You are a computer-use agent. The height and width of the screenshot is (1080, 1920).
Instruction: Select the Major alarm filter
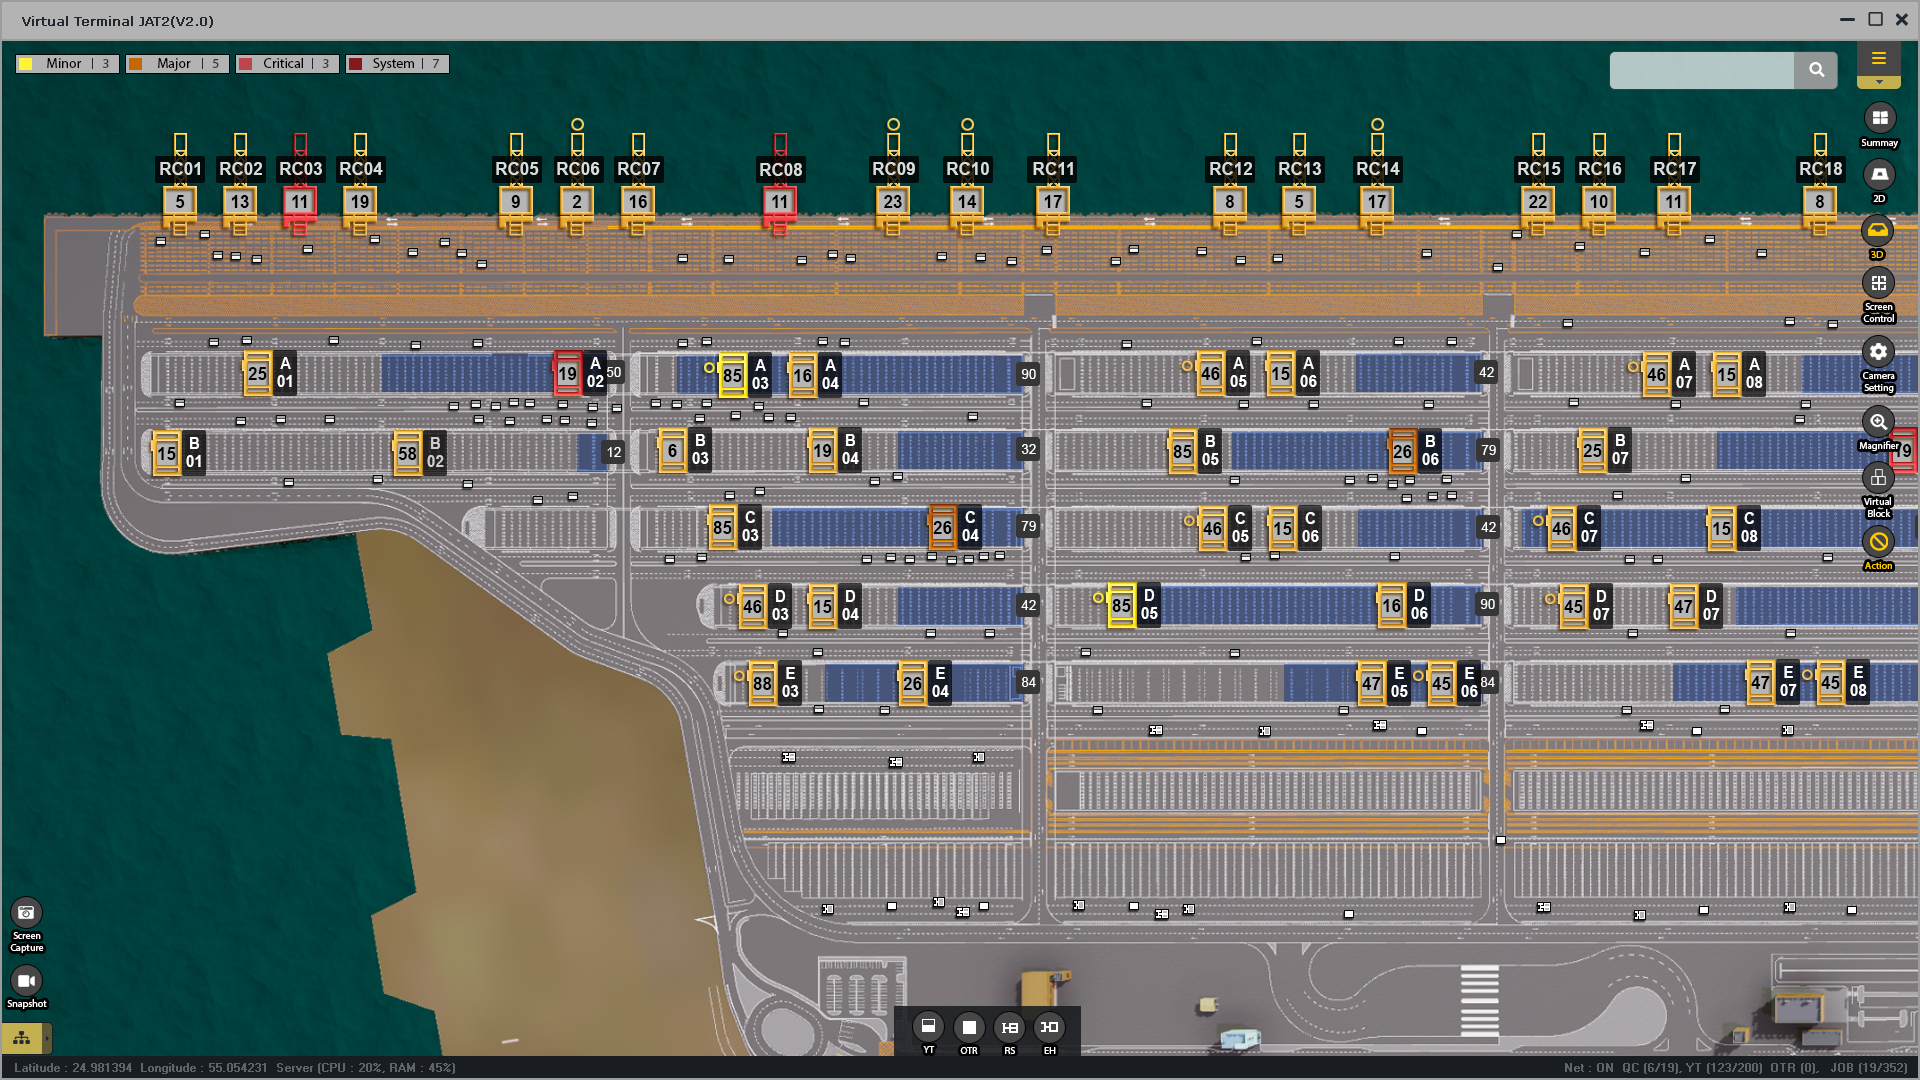pyautogui.click(x=177, y=64)
